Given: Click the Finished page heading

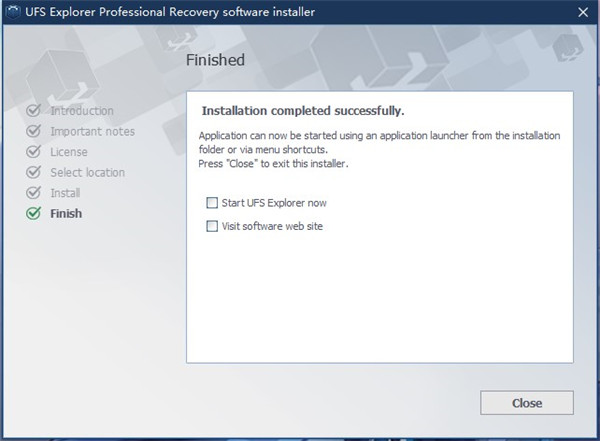Looking at the screenshot, I should coord(215,60).
